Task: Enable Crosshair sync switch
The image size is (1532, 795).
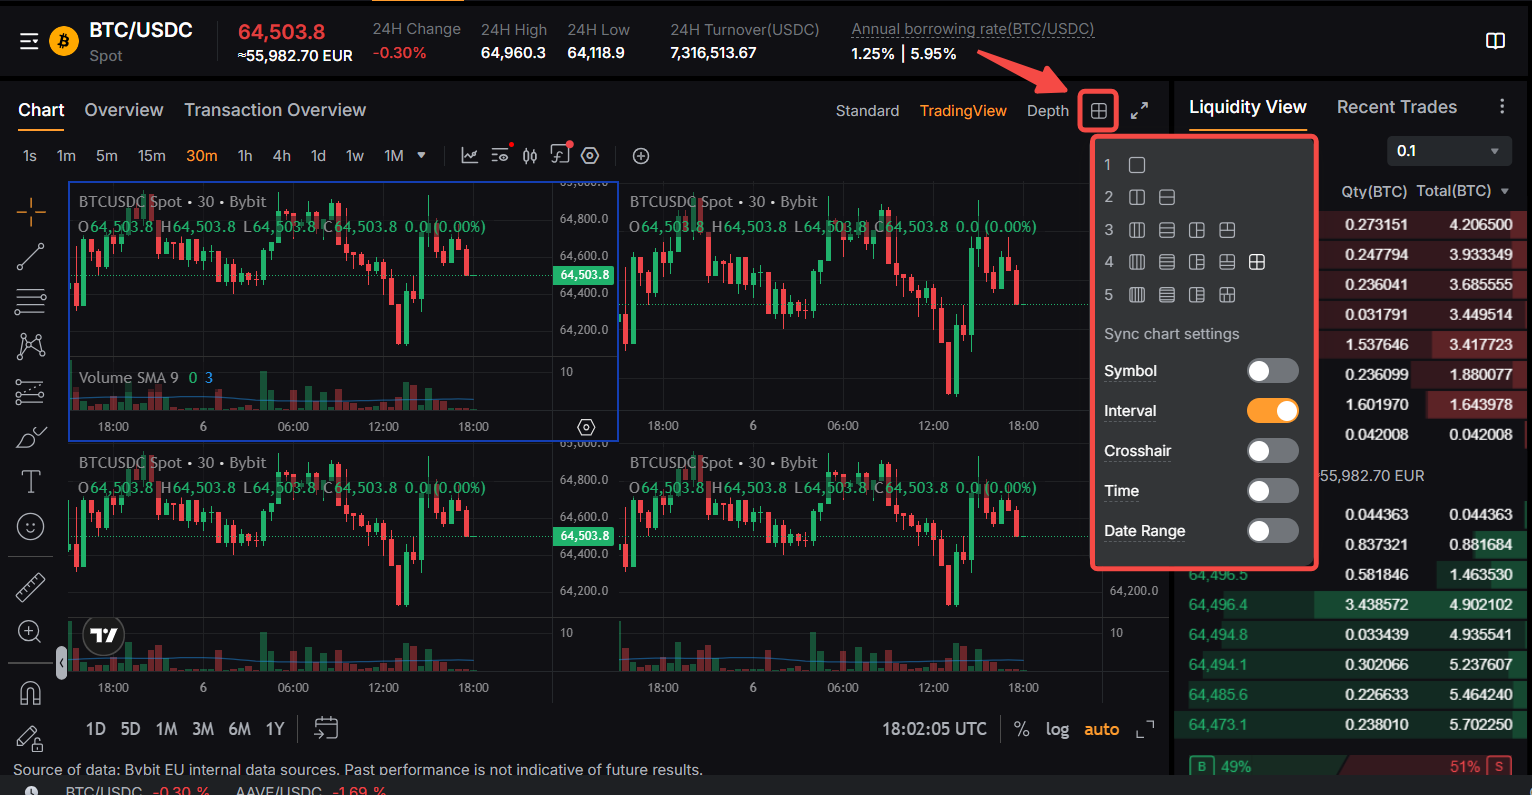Action: click(x=1273, y=451)
